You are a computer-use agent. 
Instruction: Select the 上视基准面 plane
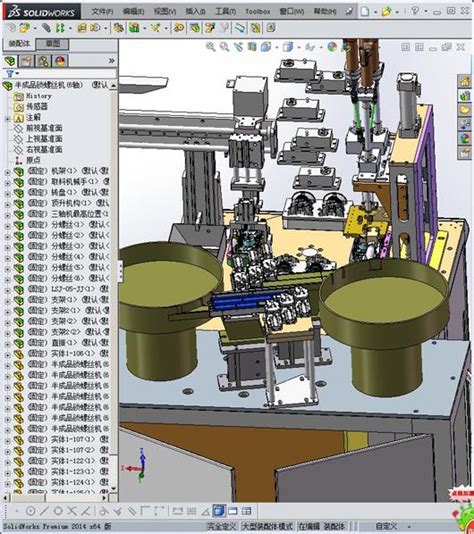(x=44, y=139)
